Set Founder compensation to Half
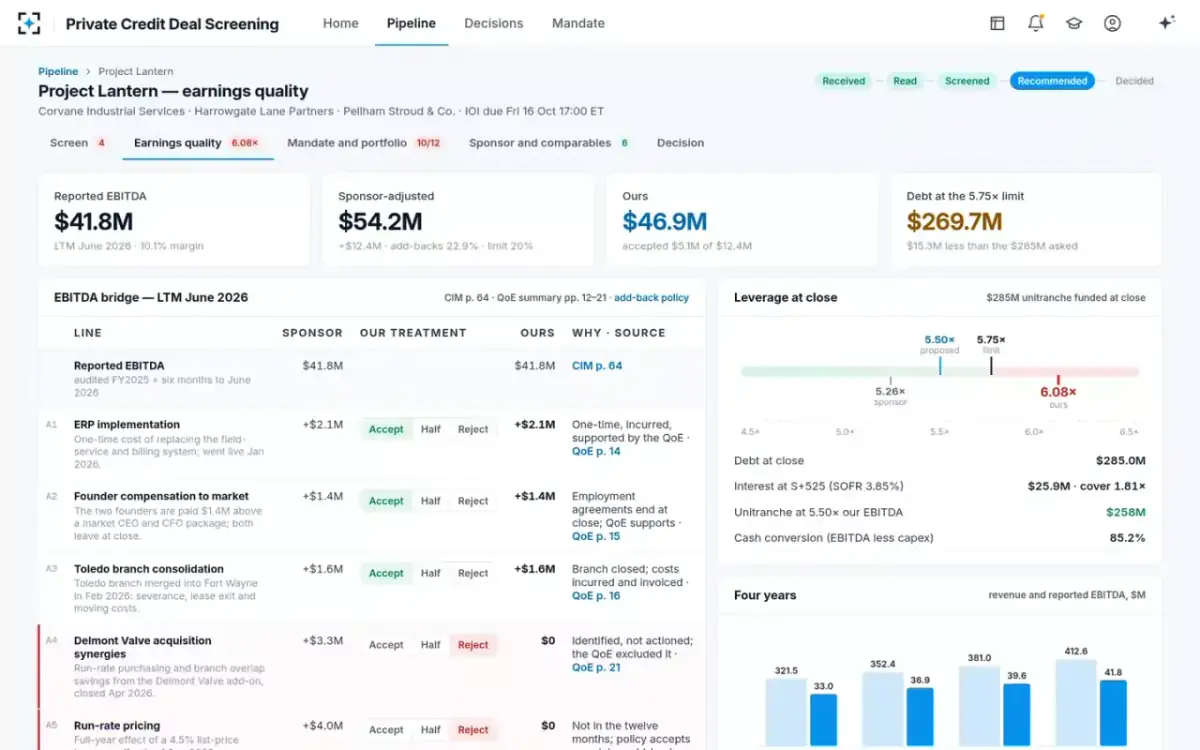This screenshot has height=750, width=1200. click(431, 501)
